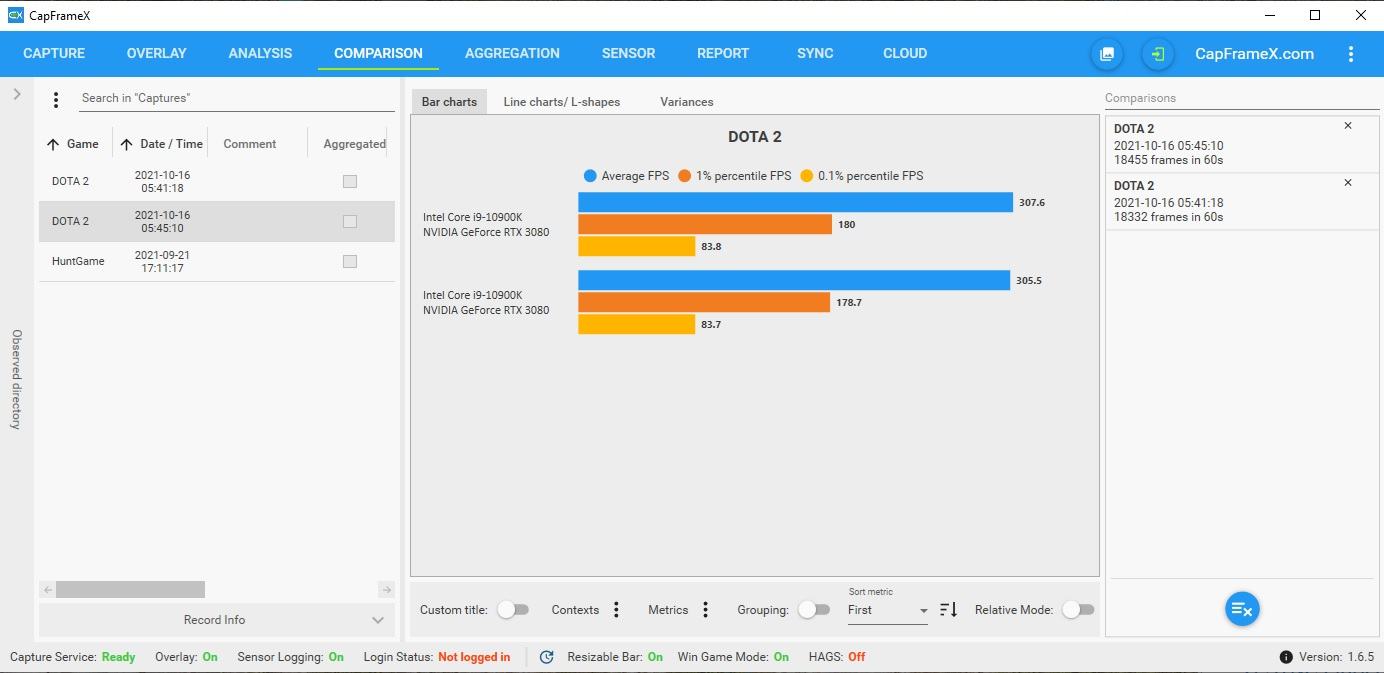Click the CapFrameX app logo icon
This screenshot has width=1384, height=673.
tap(15, 15)
